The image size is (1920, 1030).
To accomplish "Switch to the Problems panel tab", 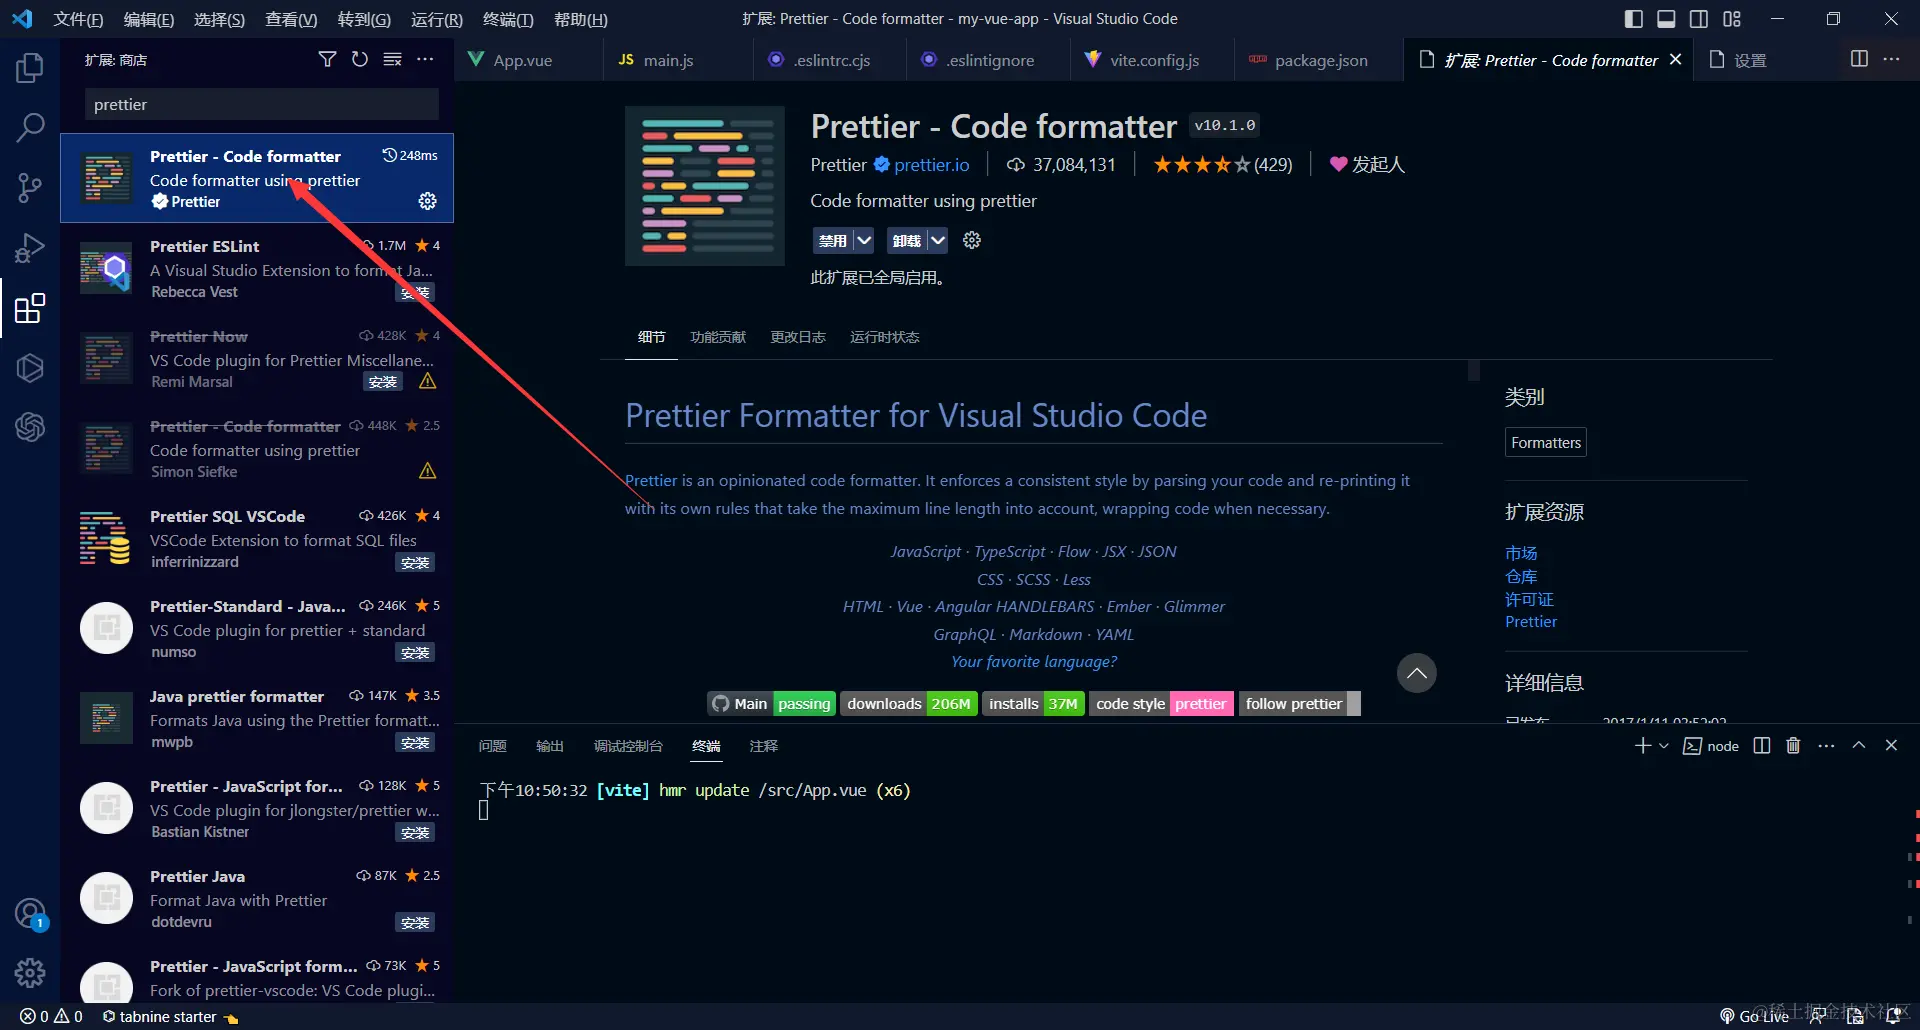I will (x=492, y=746).
